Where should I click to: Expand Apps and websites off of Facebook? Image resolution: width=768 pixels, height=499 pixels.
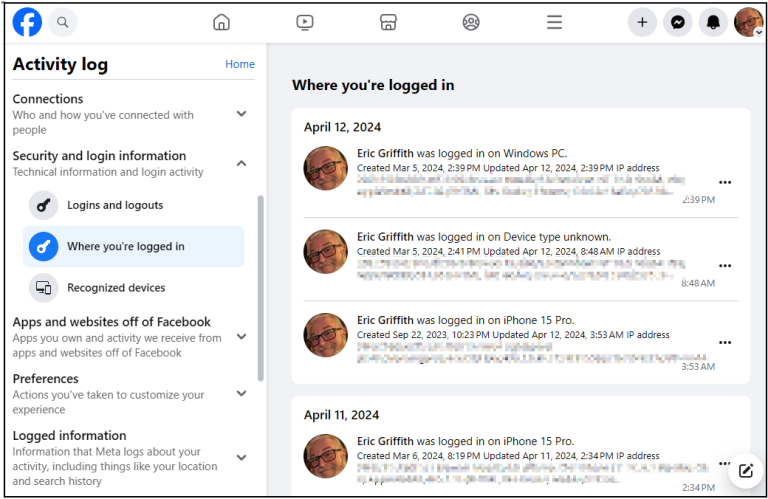click(x=241, y=337)
